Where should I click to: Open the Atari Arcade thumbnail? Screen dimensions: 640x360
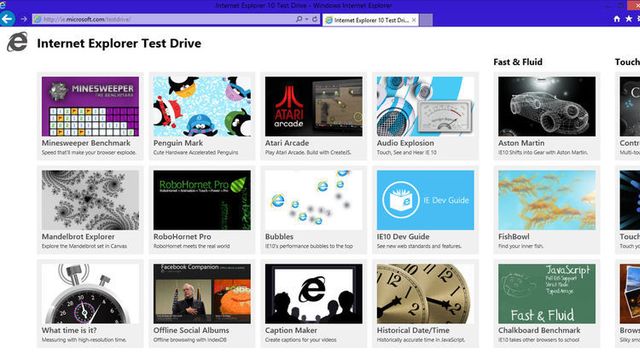pos(313,106)
